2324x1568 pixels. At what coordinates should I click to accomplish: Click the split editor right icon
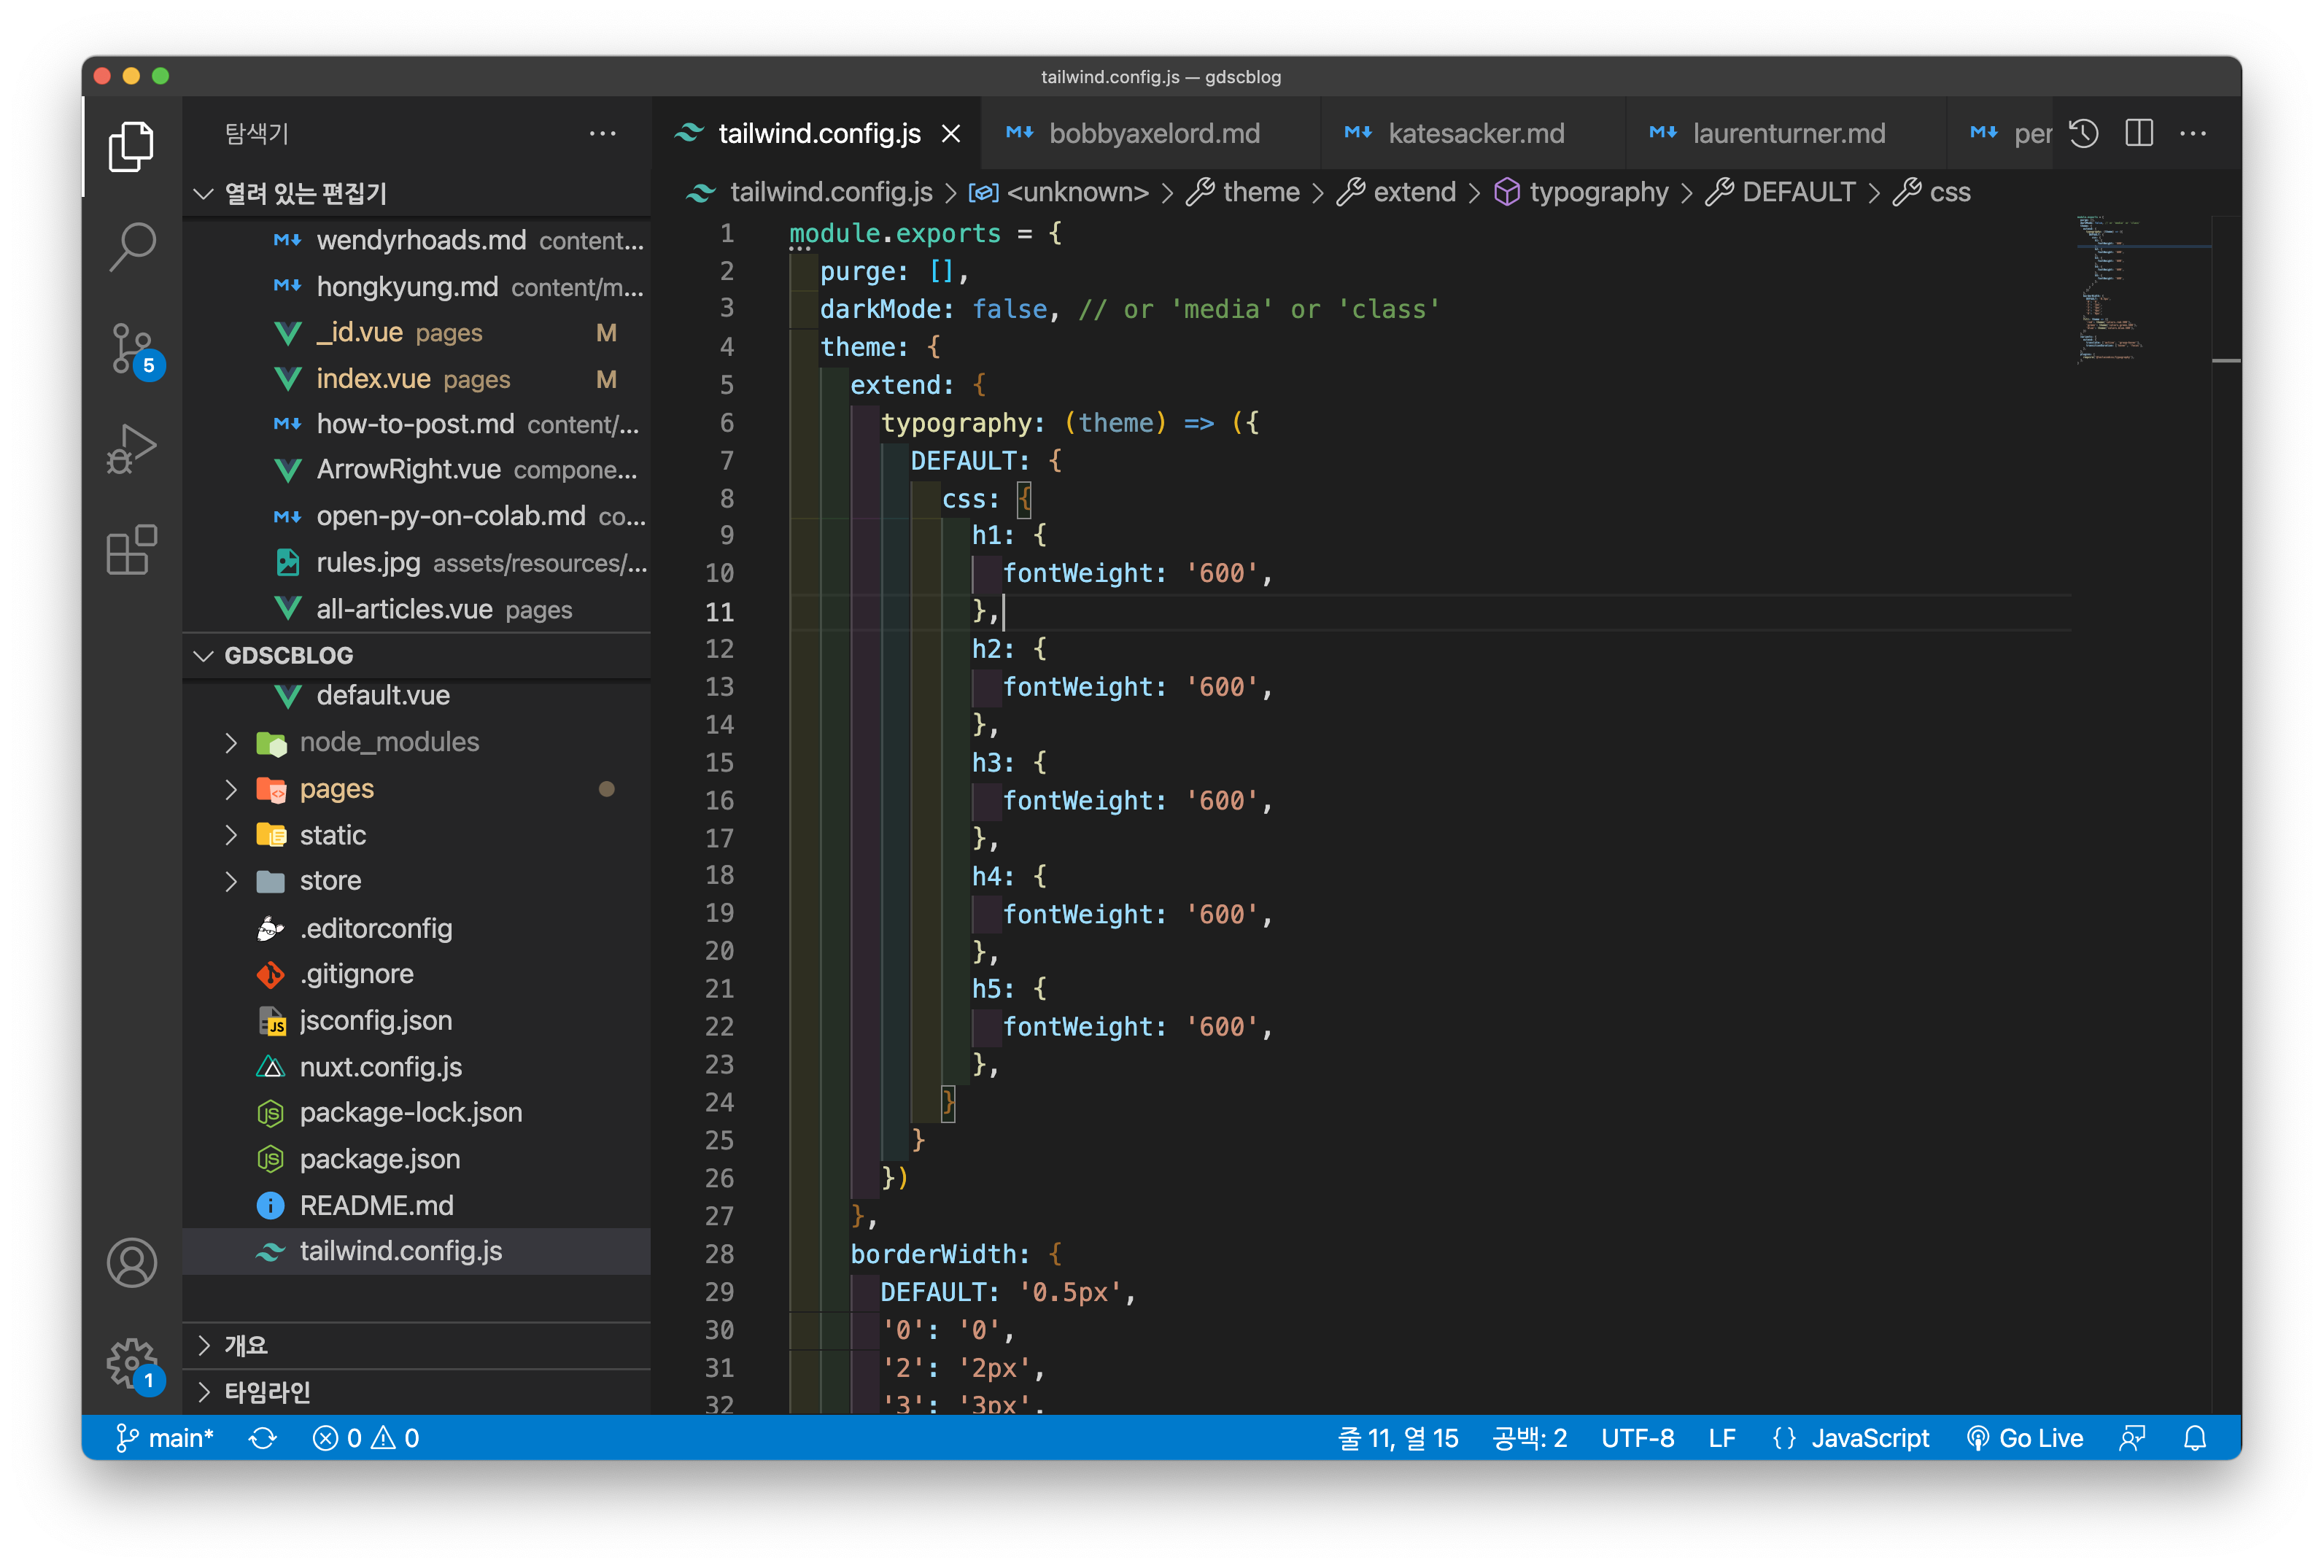pos(2139,133)
